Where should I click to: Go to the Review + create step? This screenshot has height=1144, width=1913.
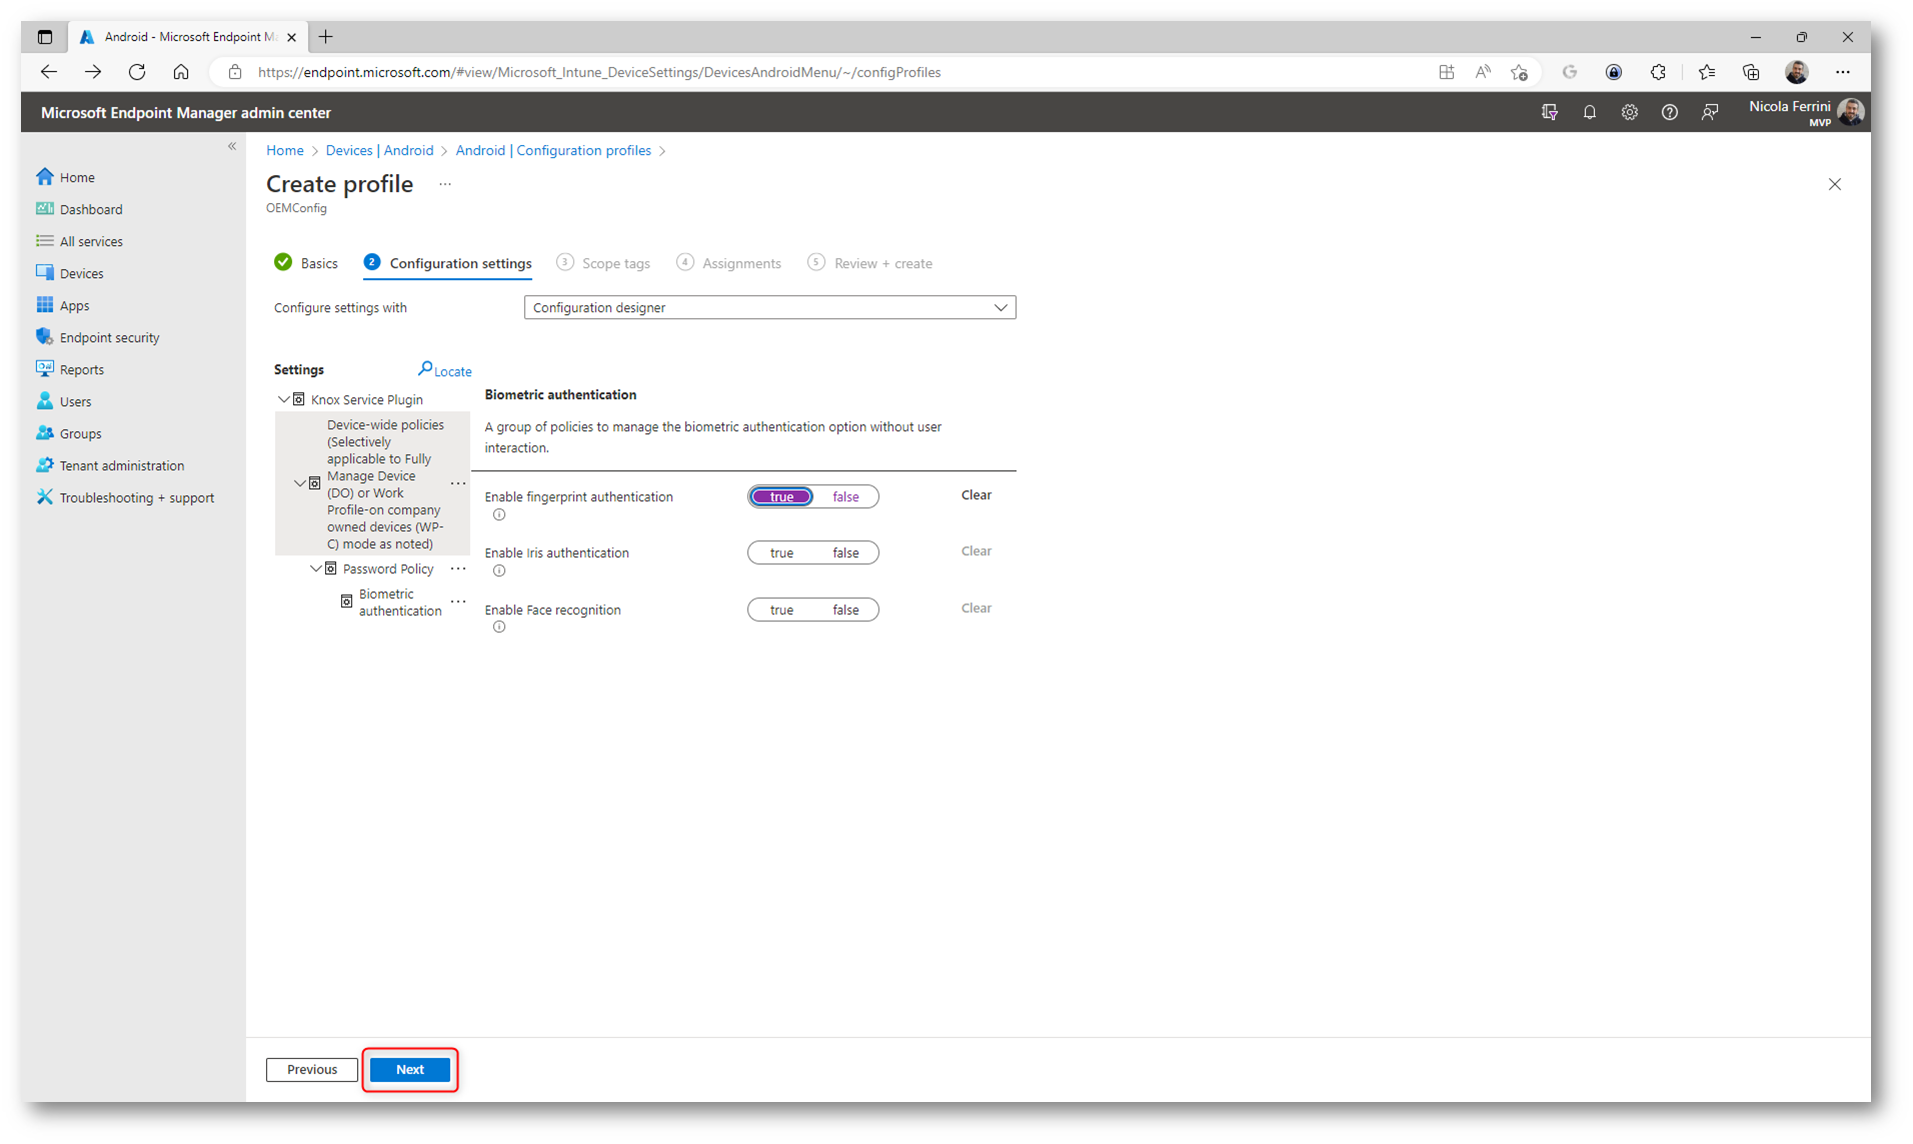(870, 263)
